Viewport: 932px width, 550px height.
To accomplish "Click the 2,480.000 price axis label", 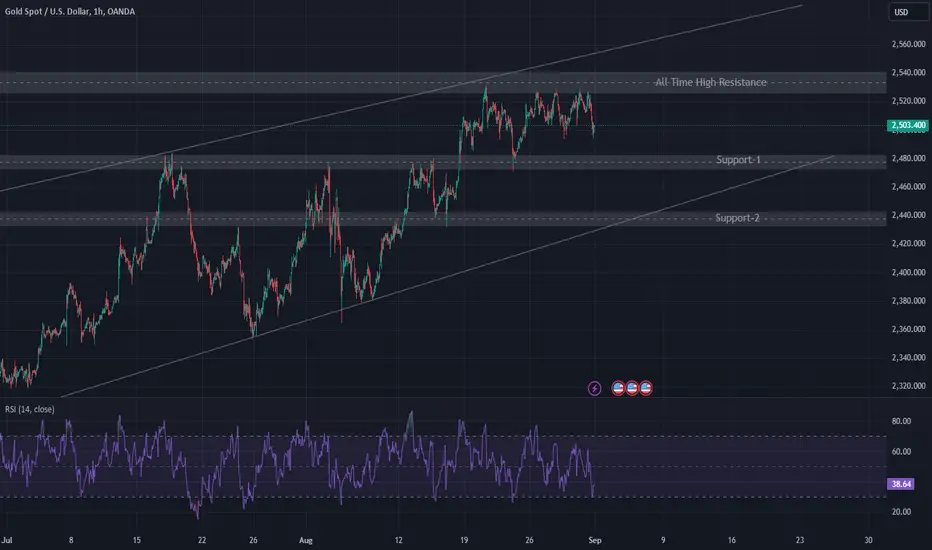I will (908, 158).
